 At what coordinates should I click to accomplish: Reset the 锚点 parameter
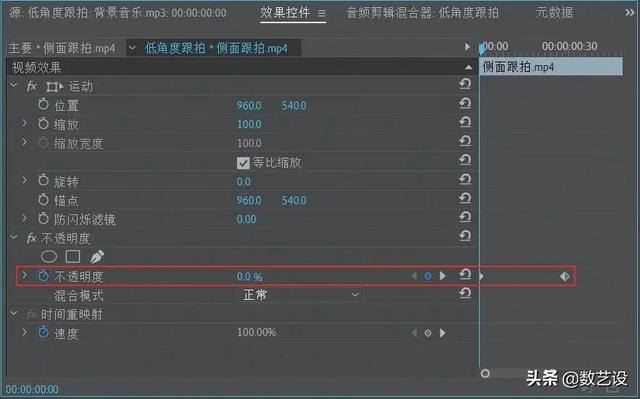[x=465, y=198]
